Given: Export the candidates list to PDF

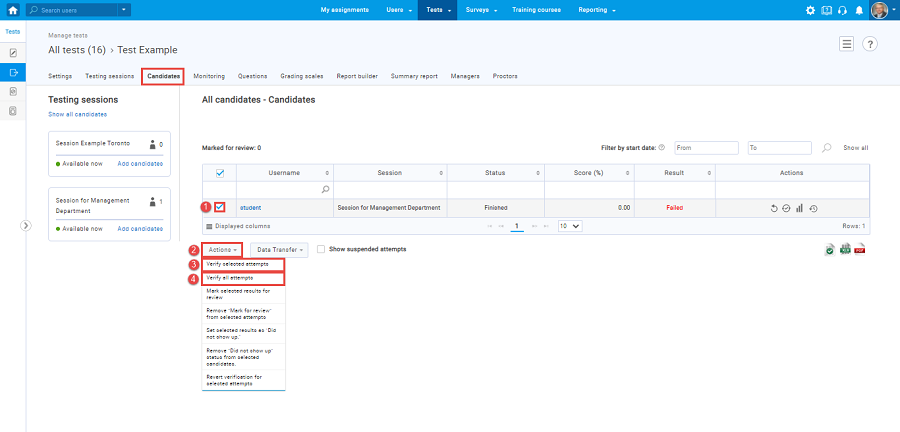Looking at the screenshot, I should tap(859, 249).
